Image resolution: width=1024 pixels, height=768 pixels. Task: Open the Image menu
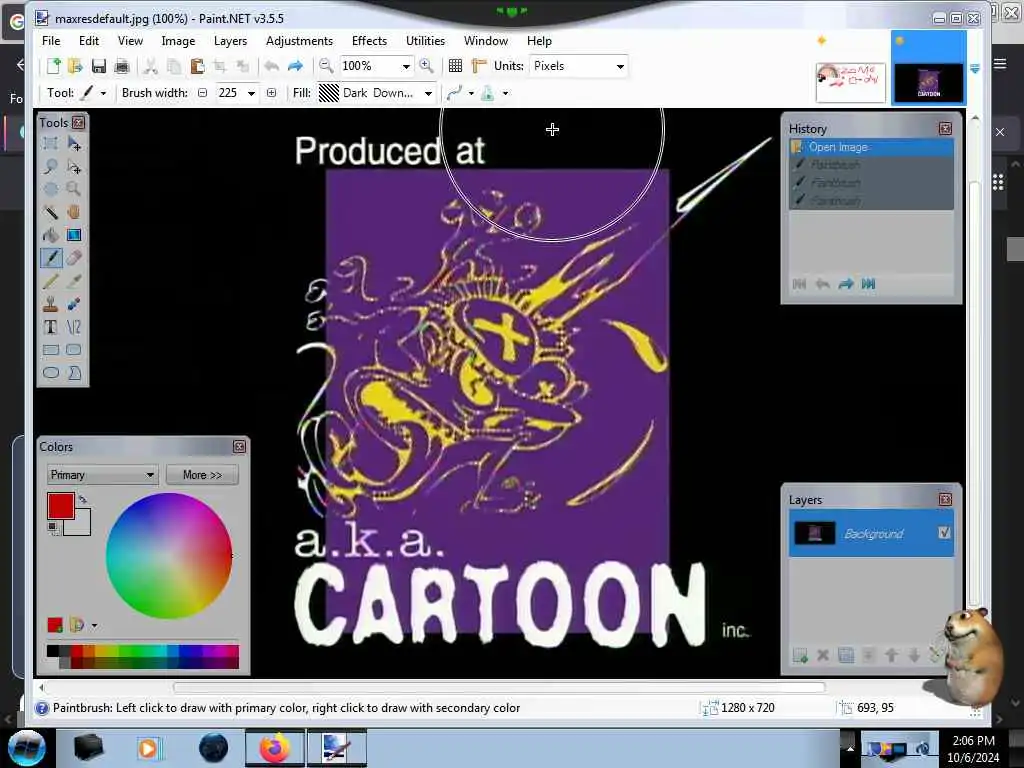coord(178,40)
